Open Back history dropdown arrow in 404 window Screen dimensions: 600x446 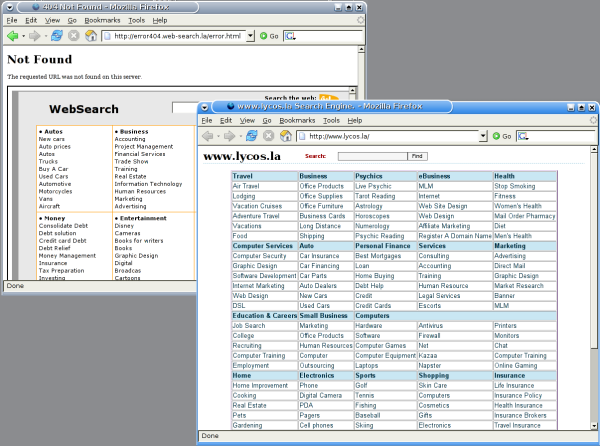point(23,36)
